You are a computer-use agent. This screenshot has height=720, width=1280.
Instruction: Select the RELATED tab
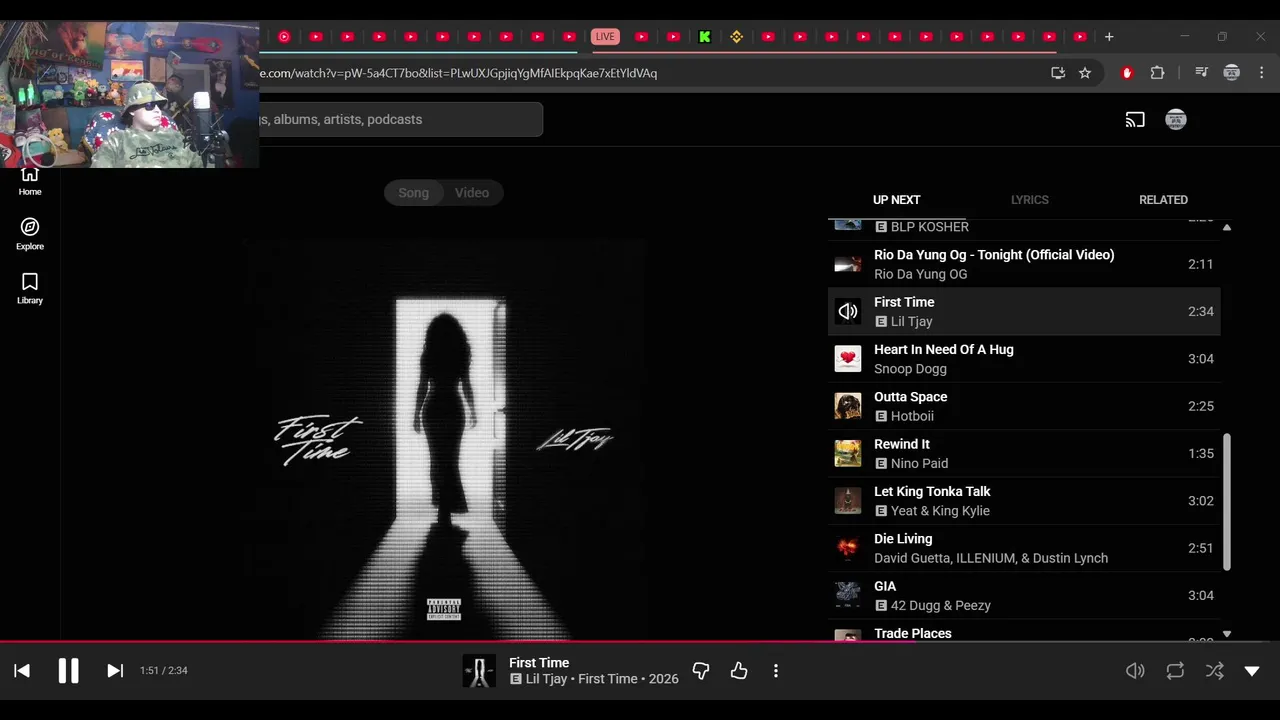click(1163, 200)
